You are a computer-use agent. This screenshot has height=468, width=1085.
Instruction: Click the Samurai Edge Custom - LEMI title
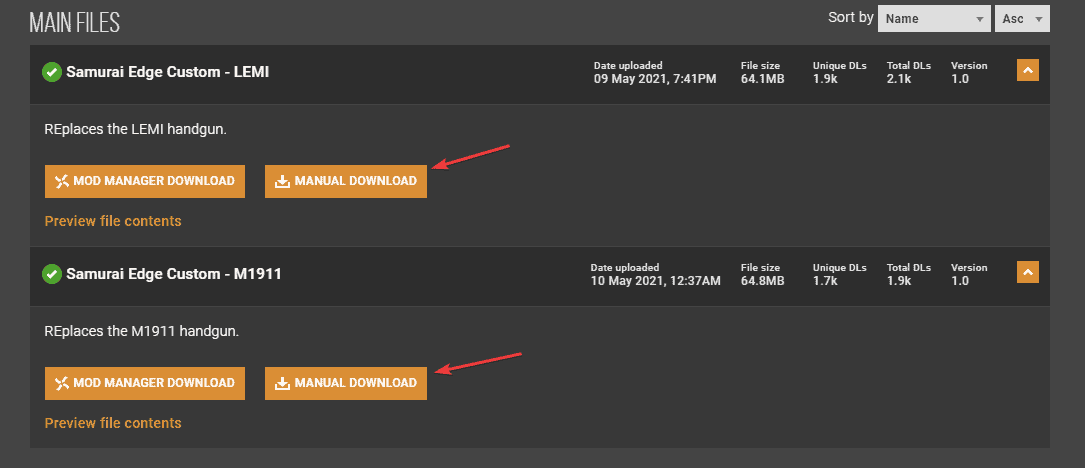[167, 72]
